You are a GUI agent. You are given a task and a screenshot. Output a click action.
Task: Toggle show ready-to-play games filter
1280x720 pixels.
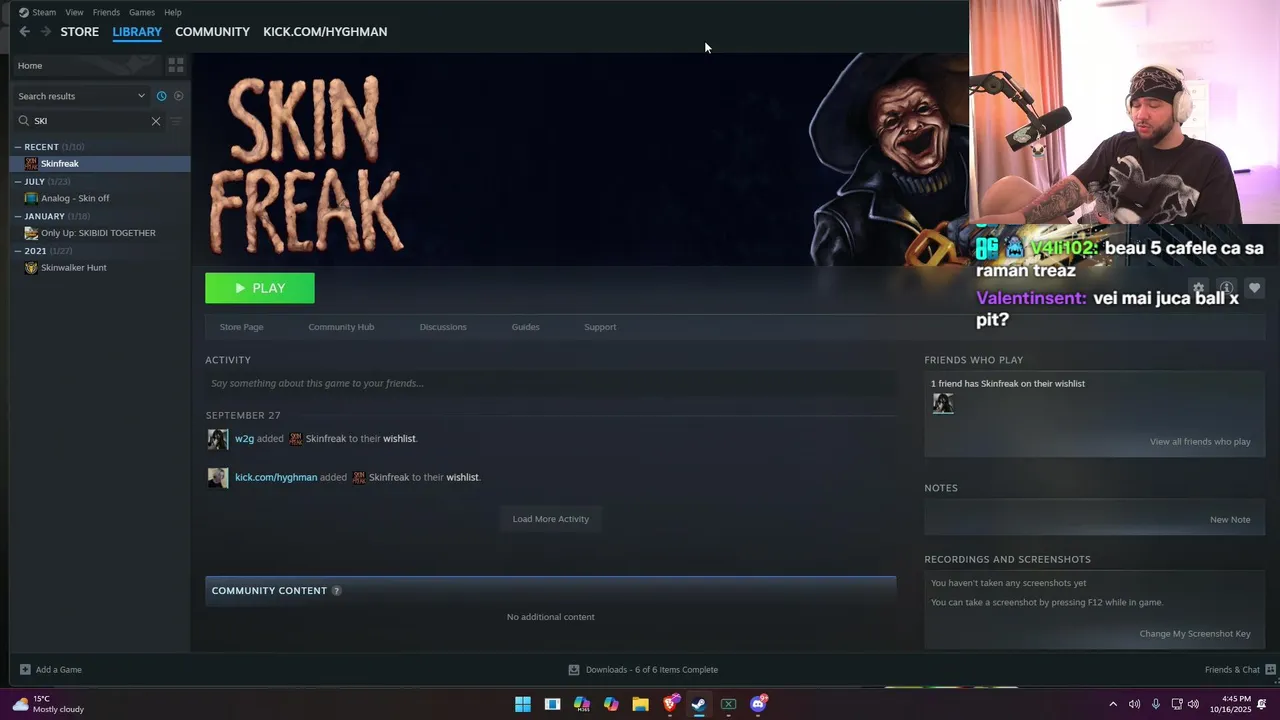179,96
